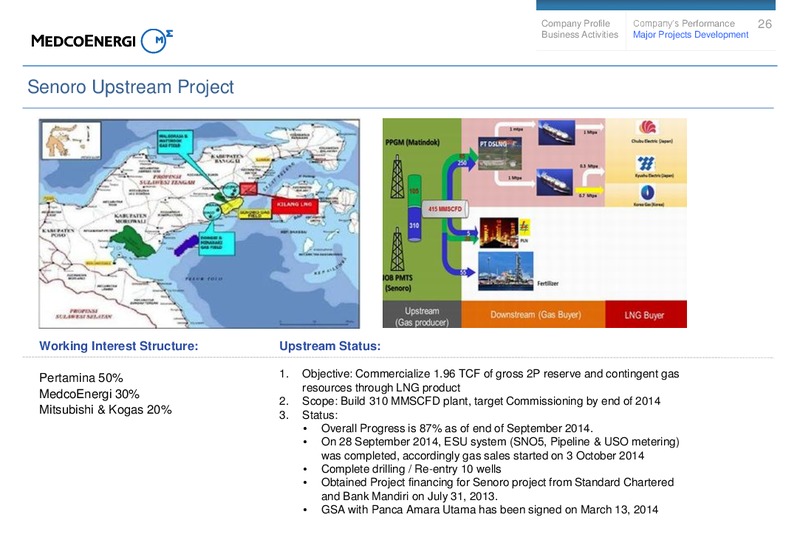
Task: Click the Working Interest Structure heading
Action: pos(118,346)
